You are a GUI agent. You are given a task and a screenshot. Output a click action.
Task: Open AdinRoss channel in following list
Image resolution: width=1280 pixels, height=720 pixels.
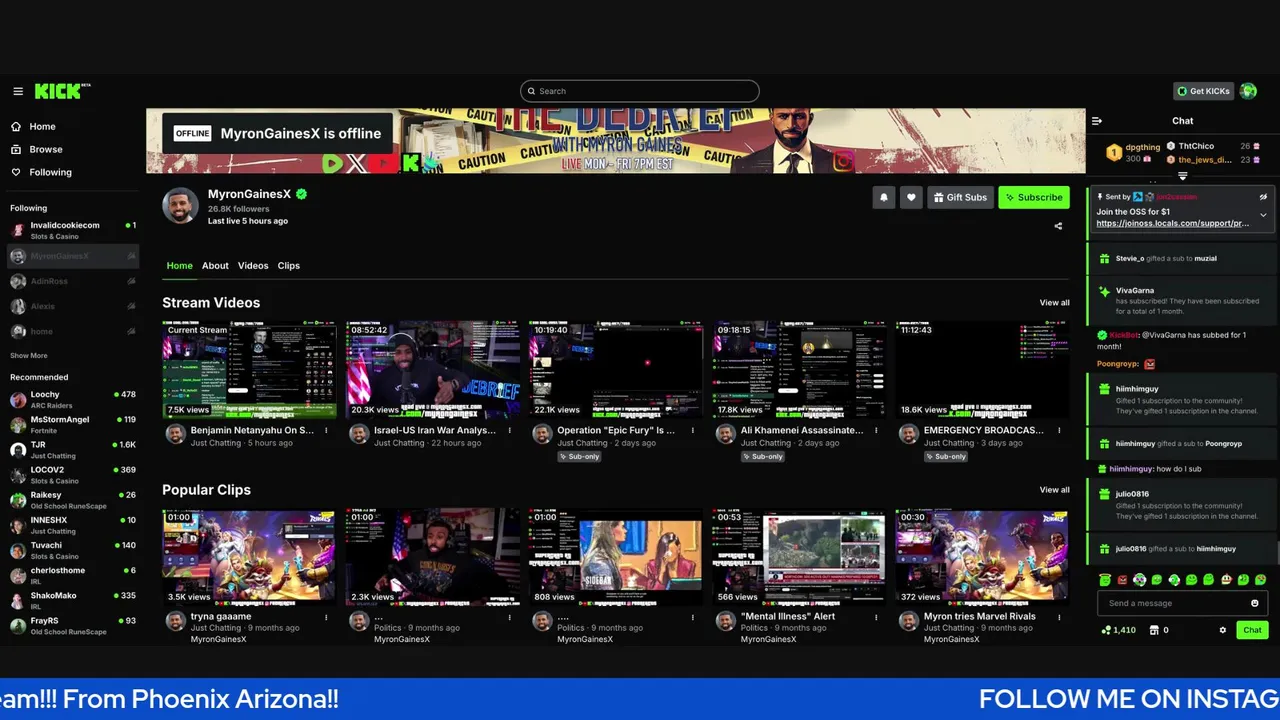pyautogui.click(x=73, y=282)
